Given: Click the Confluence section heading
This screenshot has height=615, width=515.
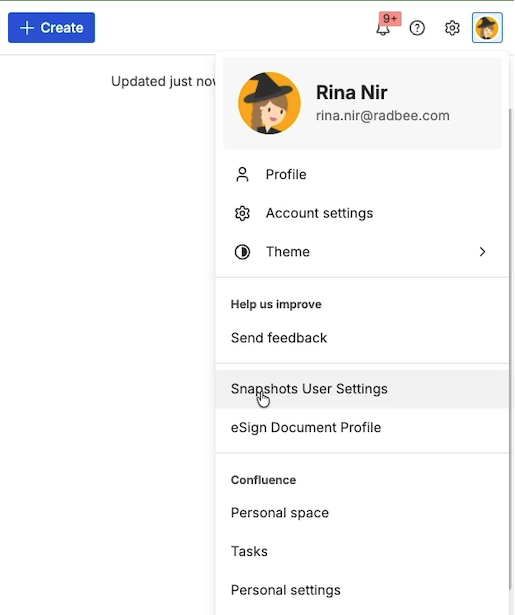Looking at the screenshot, I should tap(264, 480).
